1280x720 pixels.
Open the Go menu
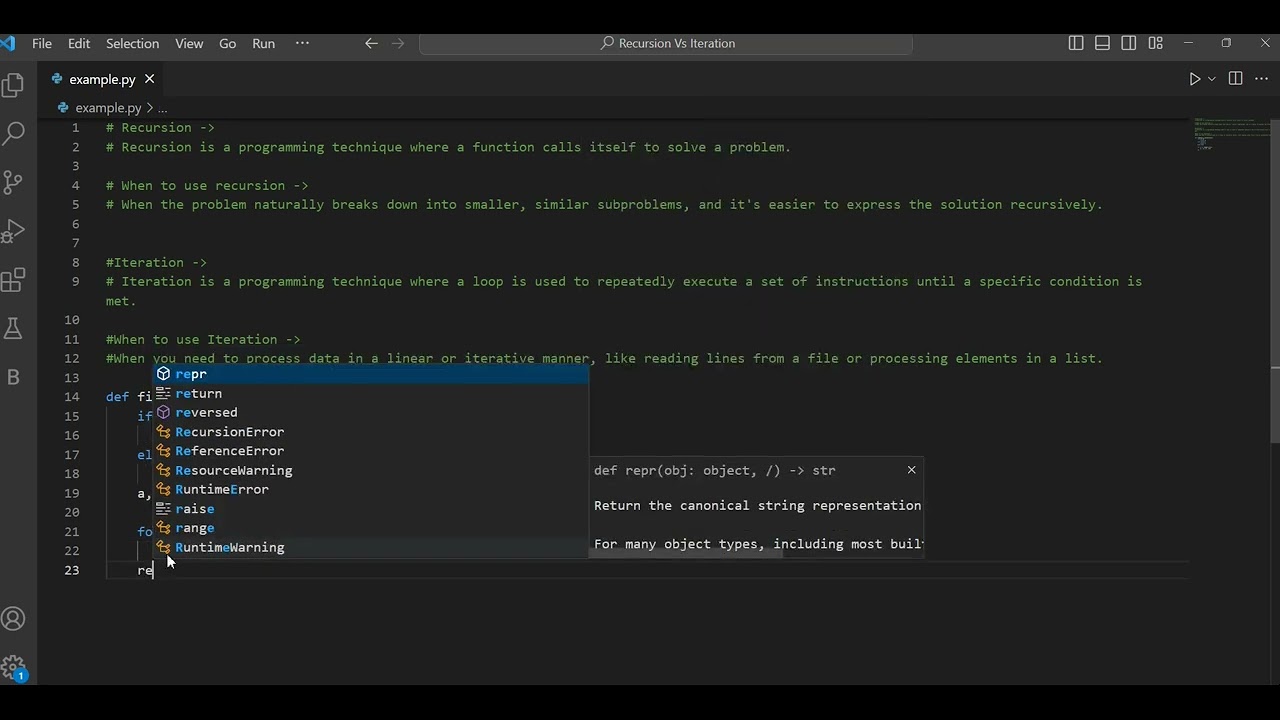[227, 43]
